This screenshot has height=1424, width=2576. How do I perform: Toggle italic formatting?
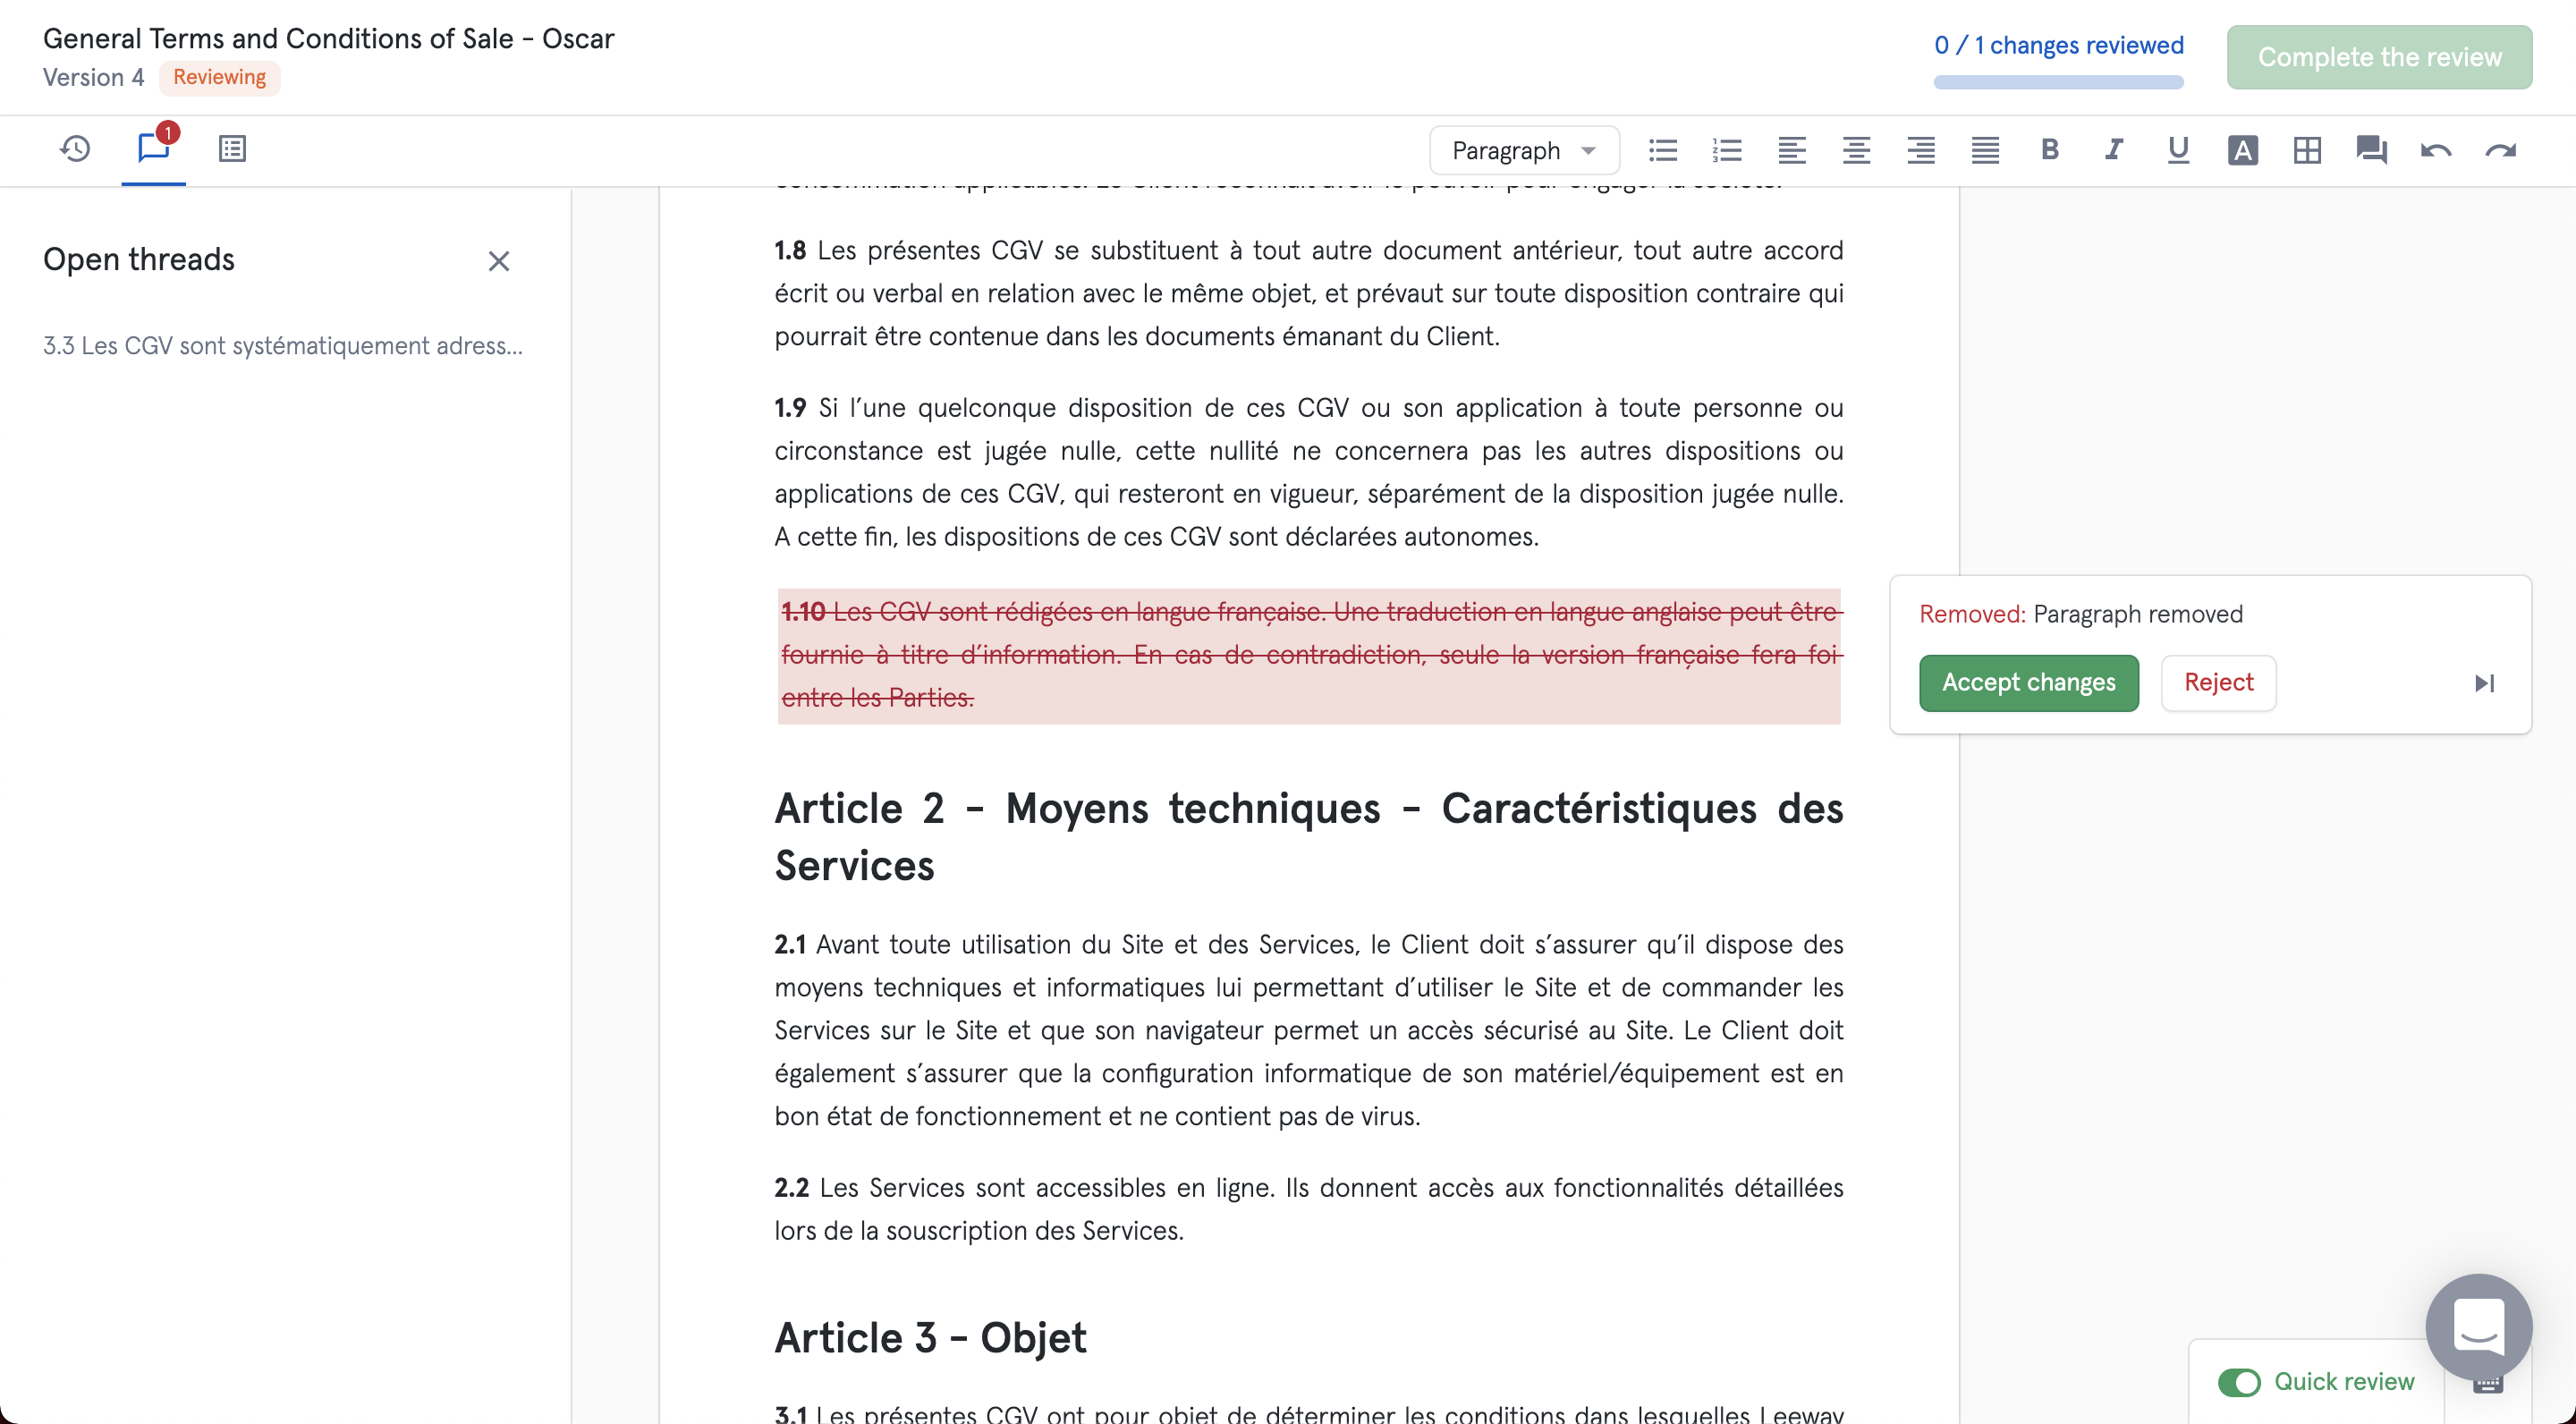pos(2113,151)
